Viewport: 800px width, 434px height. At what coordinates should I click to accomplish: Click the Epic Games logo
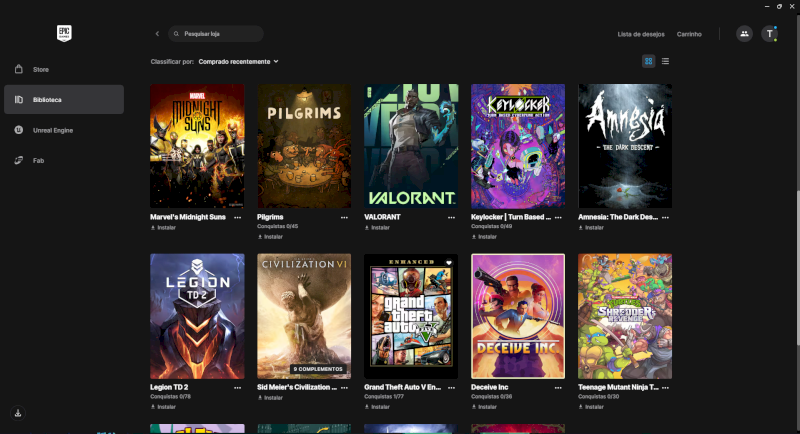[64, 34]
